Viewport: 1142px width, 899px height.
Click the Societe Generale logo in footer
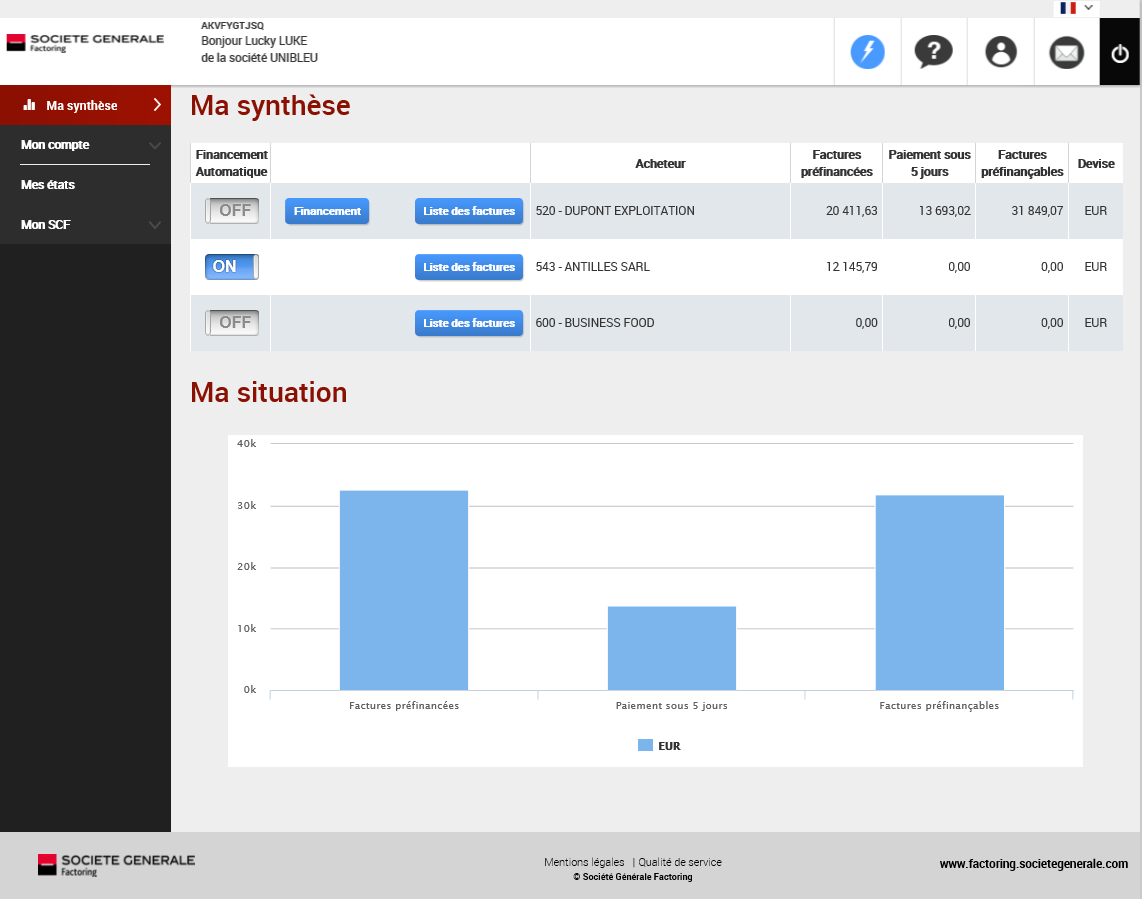[x=116, y=865]
